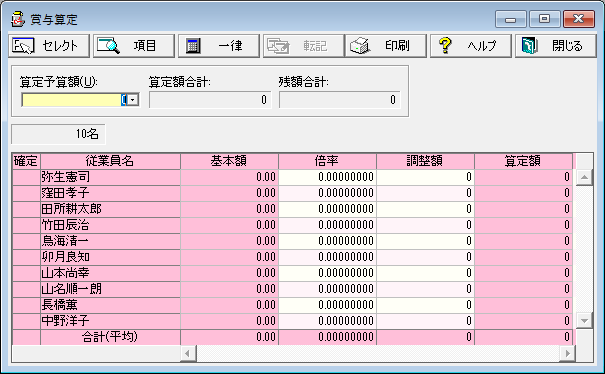Select employee 卯月良知
The height and width of the screenshot is (374, 605).
pos(110,257)
